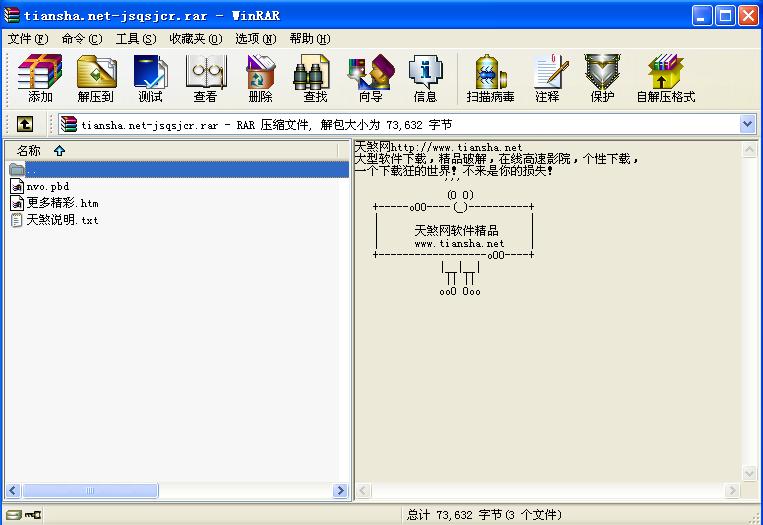Select the '..' parent directory row
This screenshot has height=525, width=763.
coord(178,169)
